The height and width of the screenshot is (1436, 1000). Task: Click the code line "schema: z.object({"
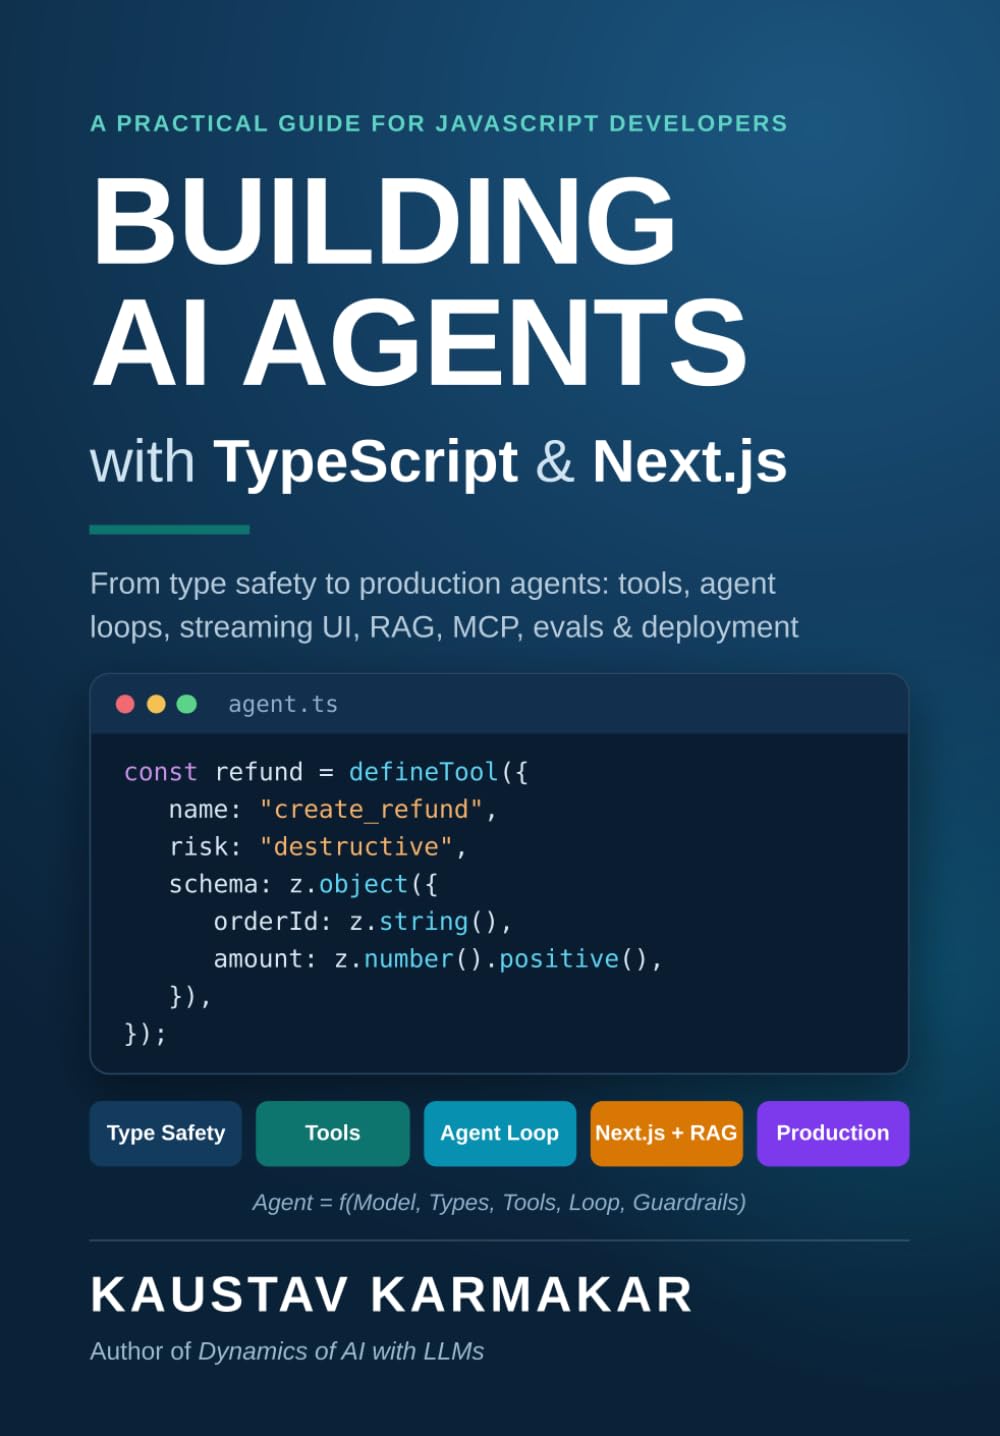[x=303, y=884]
